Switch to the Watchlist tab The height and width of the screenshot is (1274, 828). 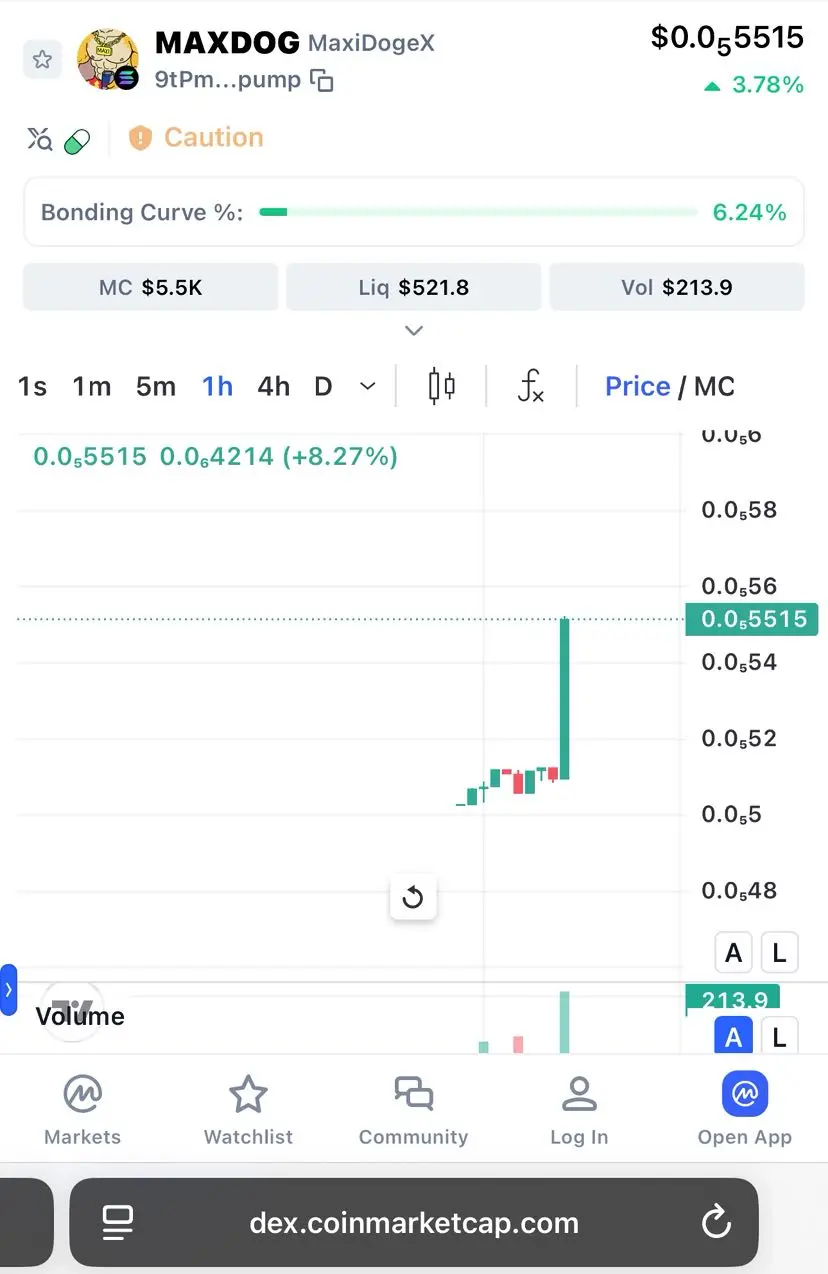(x=248, y=1110)
